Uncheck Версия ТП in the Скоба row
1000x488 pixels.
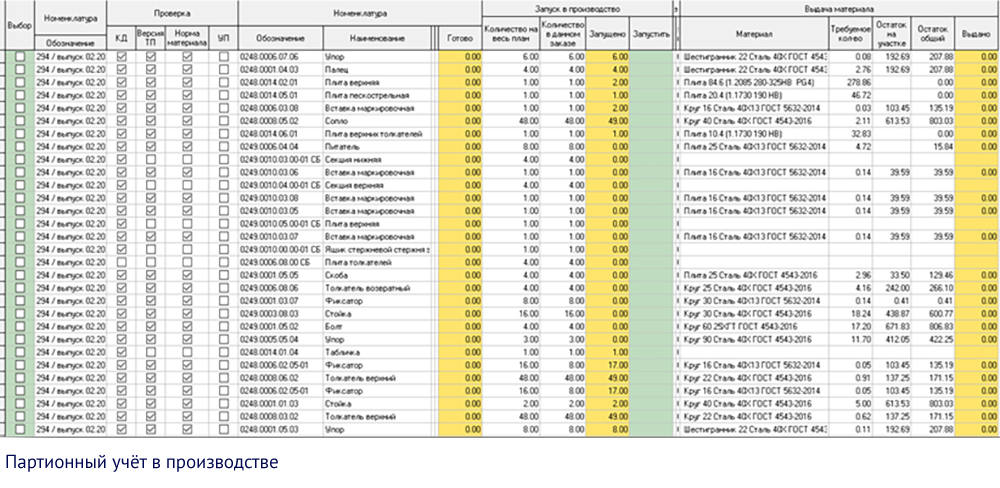[151, 275]
